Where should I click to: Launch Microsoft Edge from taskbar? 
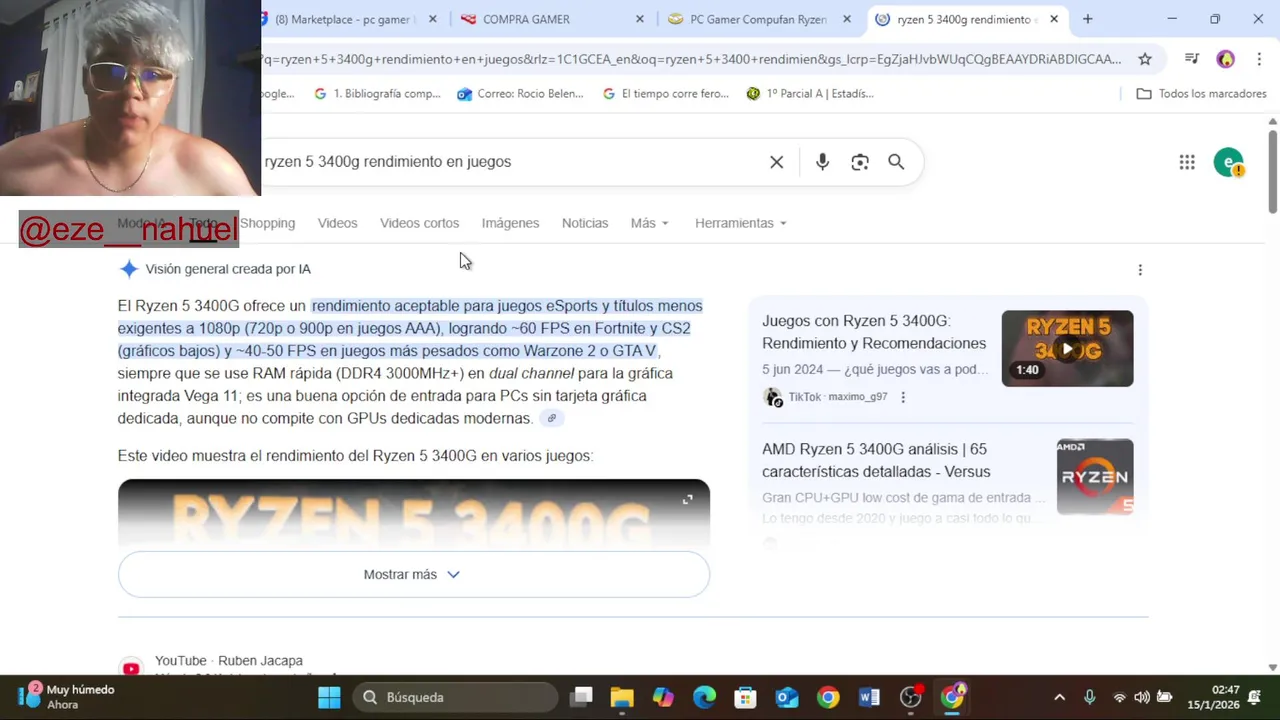coord(704,697)
